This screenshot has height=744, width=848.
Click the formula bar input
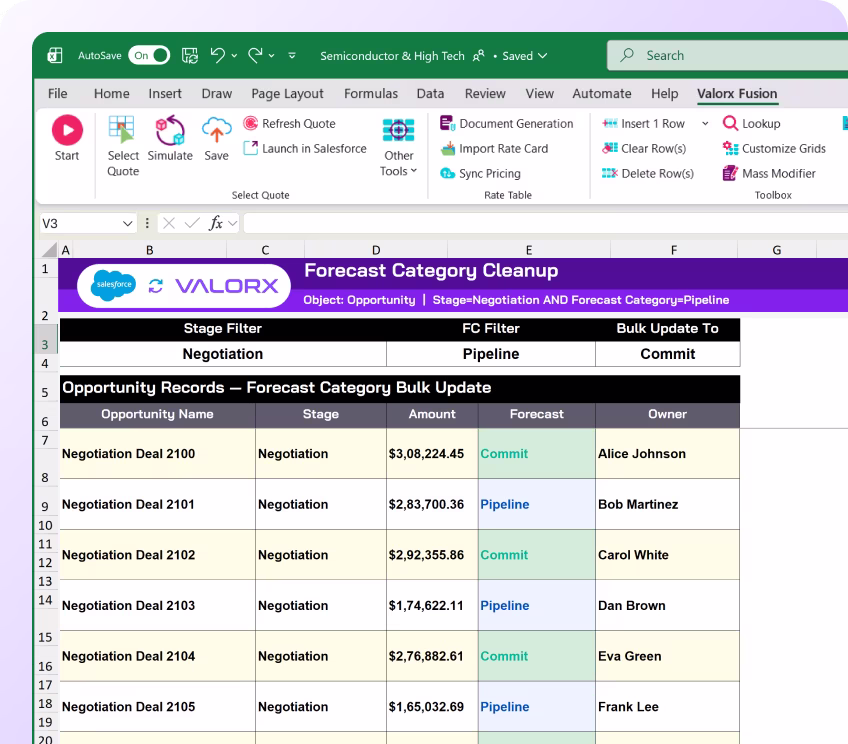545,223
